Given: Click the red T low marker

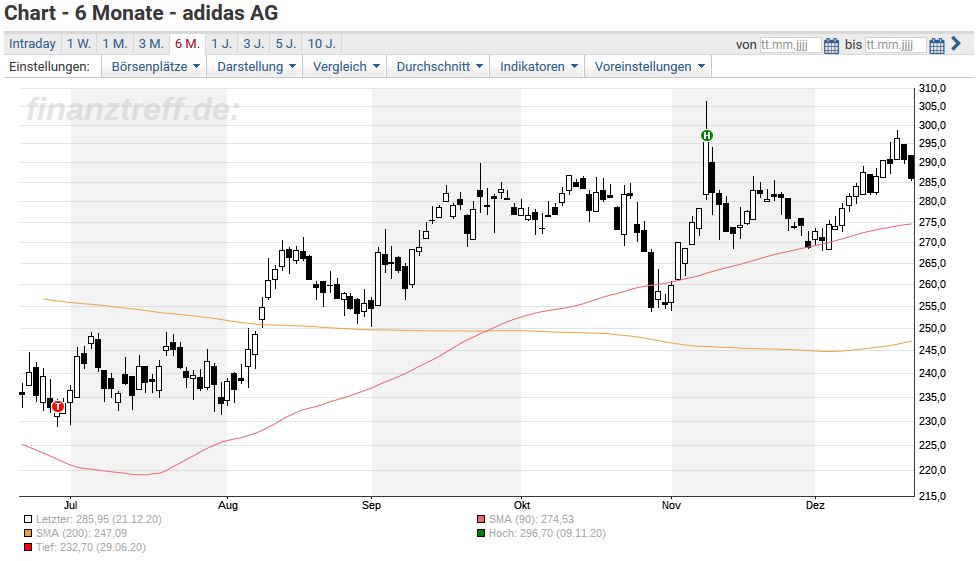Looking at the screenshot, I should click(x=58, y=407).
